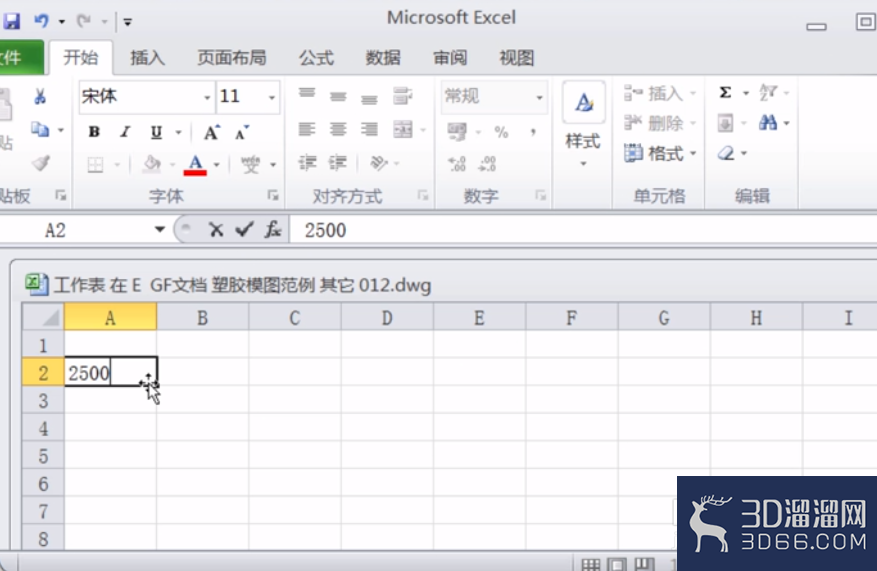
Task: Switch to the 审阅 ribbon tab
Action: 450,58
